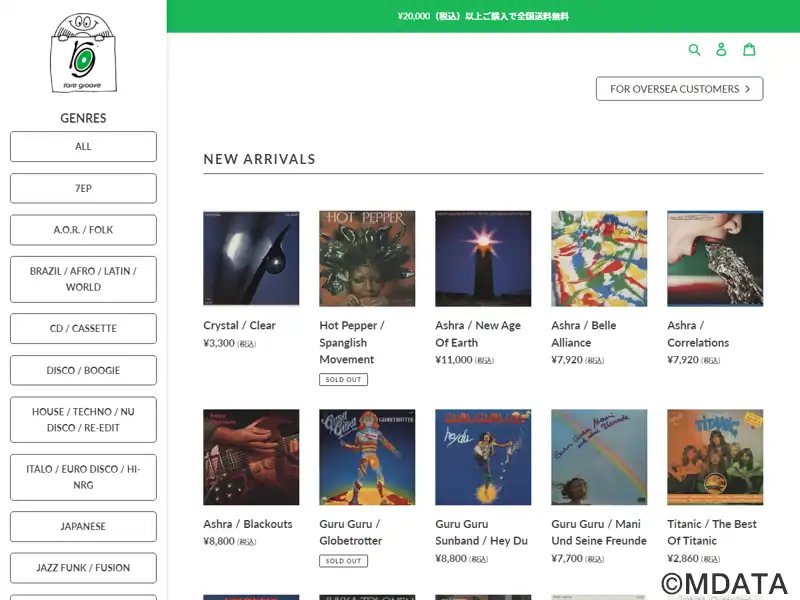Click Ashra / Belle Alliance title
The height and width of the screenshot is (600, 800).
coord(584,334)
